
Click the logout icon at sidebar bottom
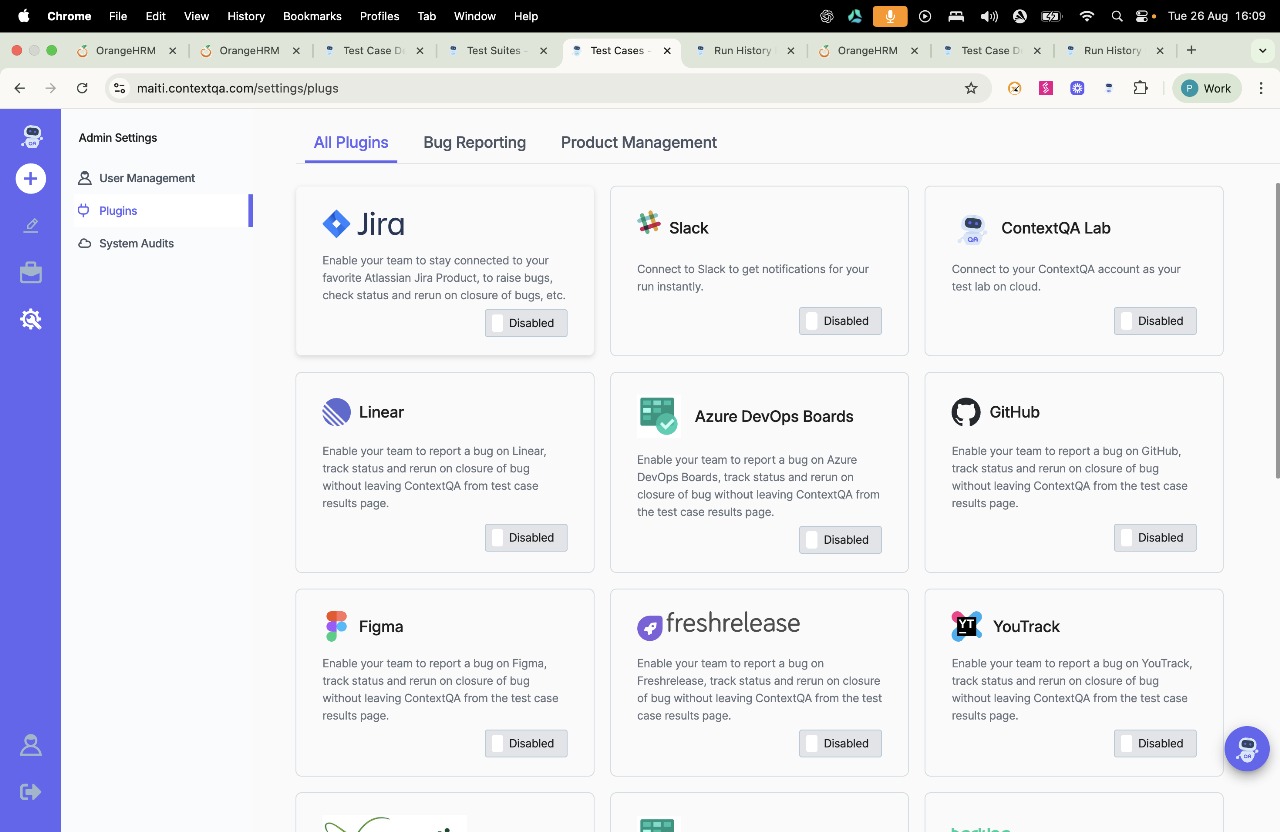(x=31, y=792)
